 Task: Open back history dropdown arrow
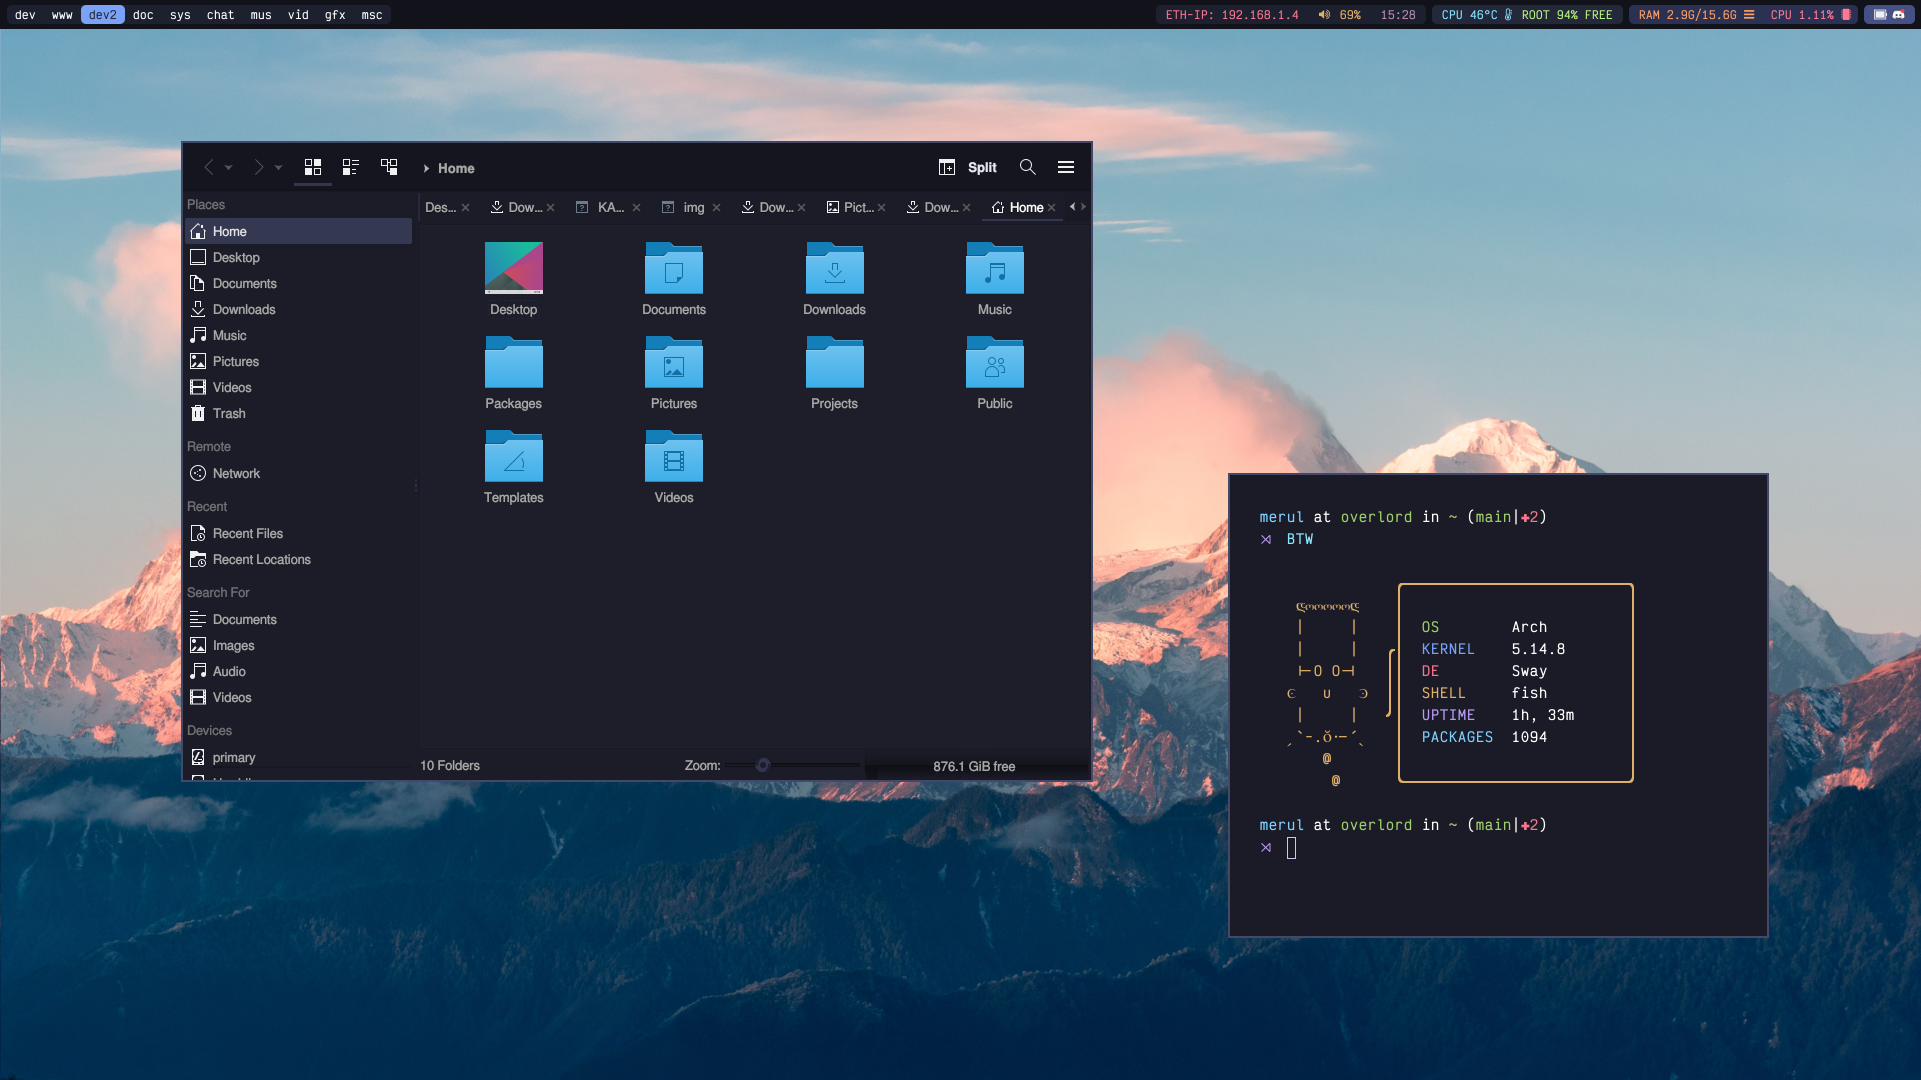point(229,168)
